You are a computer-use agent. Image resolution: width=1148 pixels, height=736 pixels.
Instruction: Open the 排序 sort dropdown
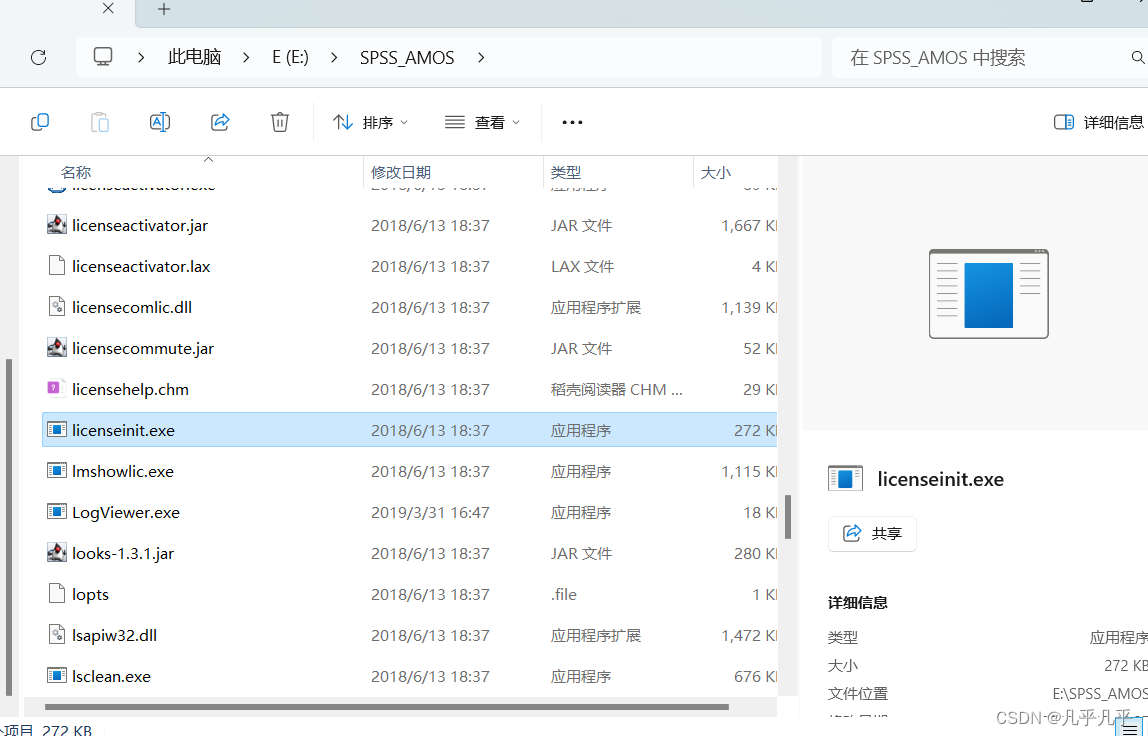click(x=370, y=121)
